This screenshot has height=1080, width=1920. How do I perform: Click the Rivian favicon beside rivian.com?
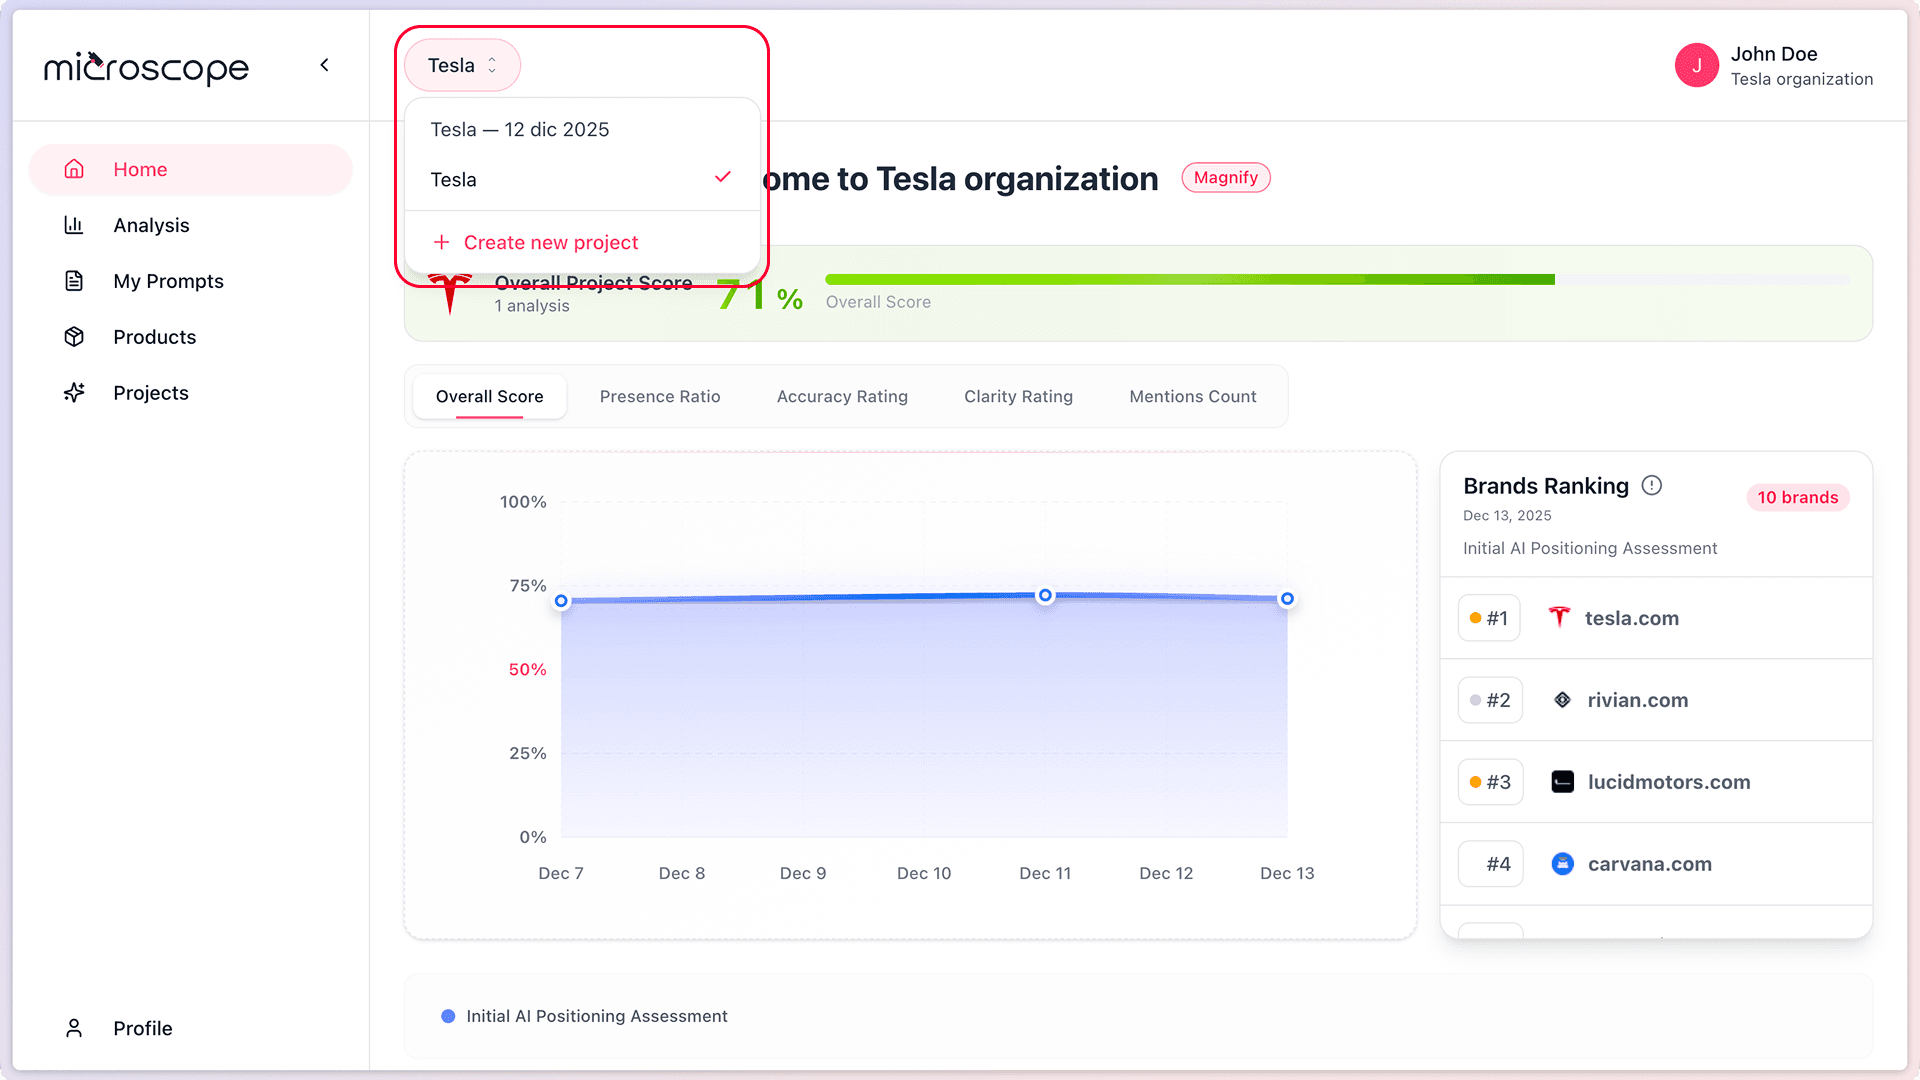tap(1562, 700)
